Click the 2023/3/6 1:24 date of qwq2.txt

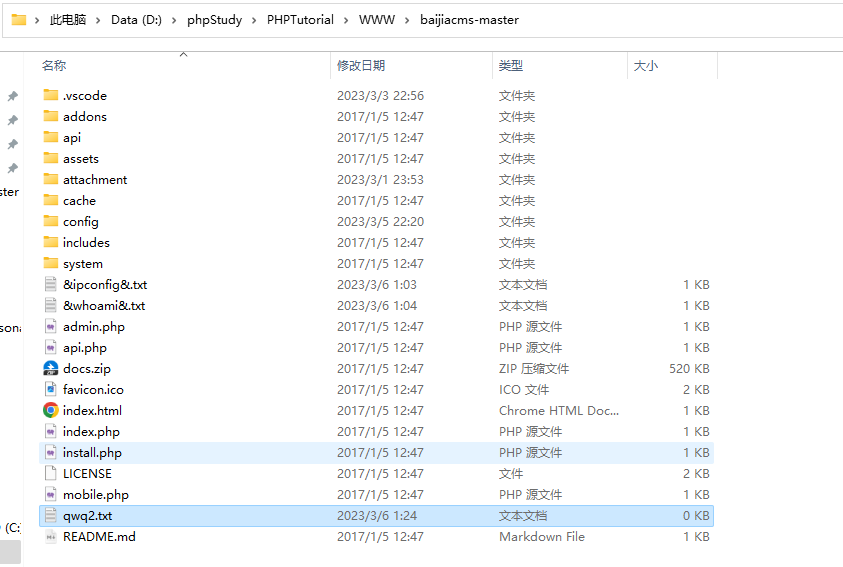coord(377,516)
